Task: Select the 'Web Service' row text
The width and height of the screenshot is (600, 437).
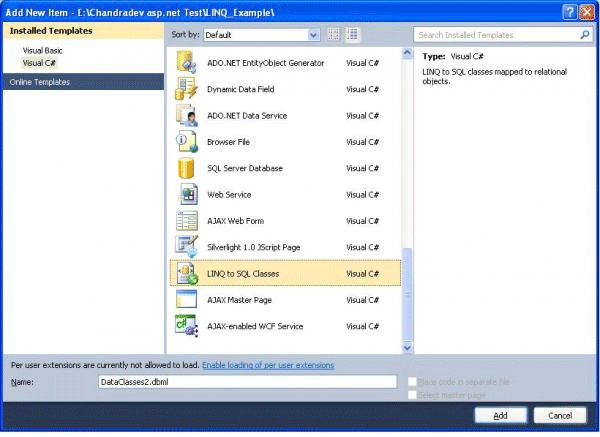Action: coord(229,194)
